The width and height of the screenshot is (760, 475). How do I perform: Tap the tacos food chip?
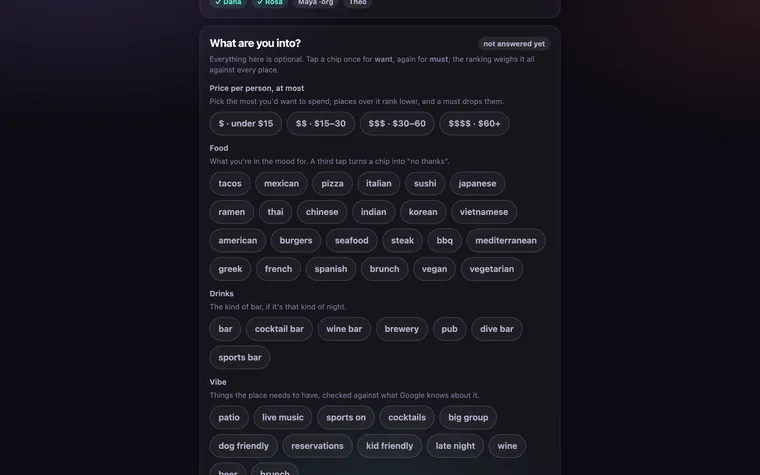click(230, 184)
